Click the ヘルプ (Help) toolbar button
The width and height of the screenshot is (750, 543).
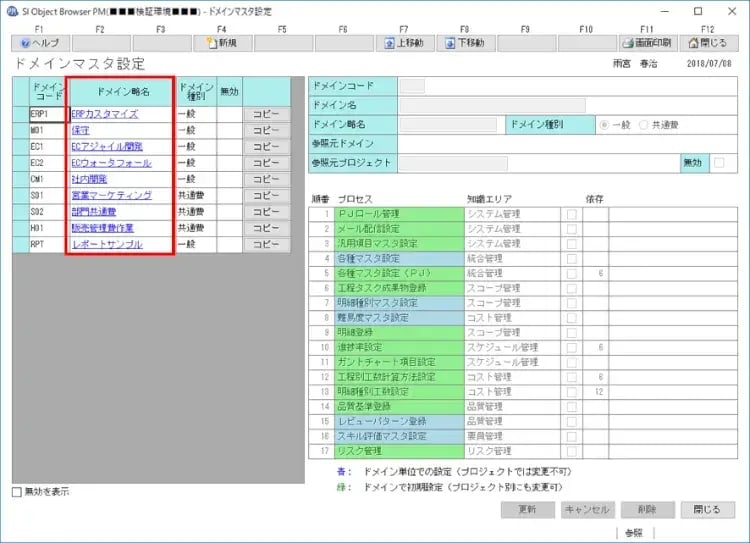click(39, 44)
